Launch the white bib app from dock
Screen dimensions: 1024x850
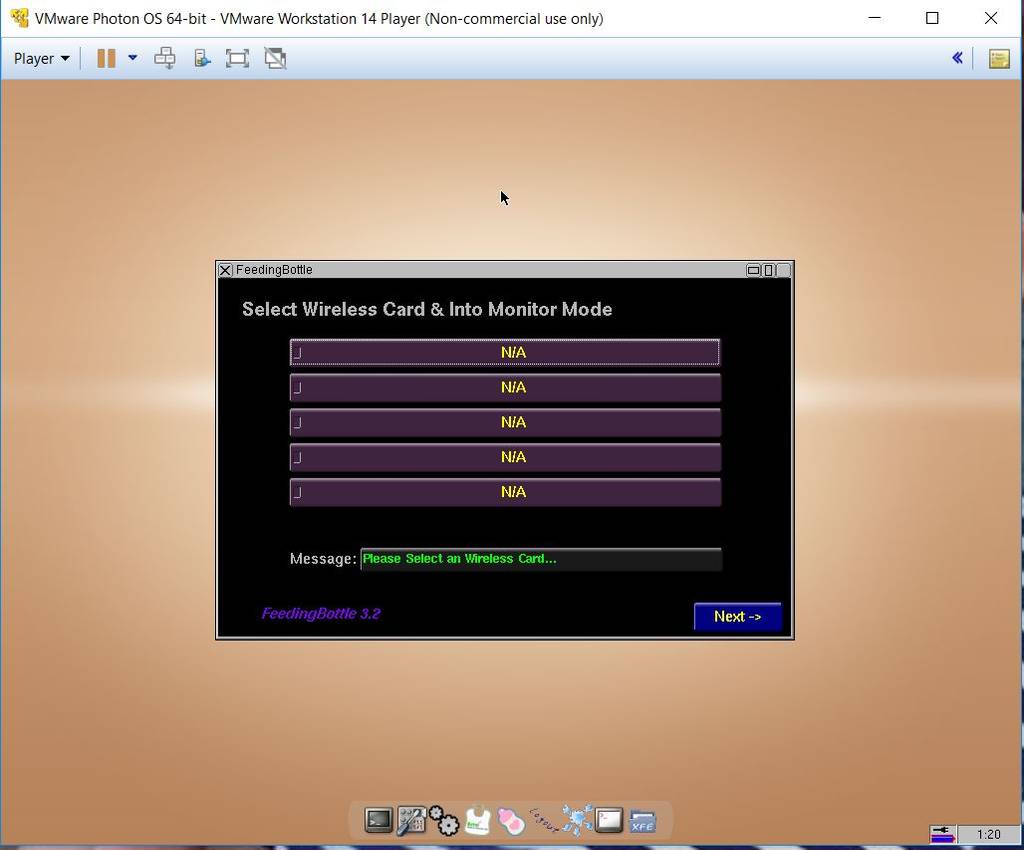(477, 821)
